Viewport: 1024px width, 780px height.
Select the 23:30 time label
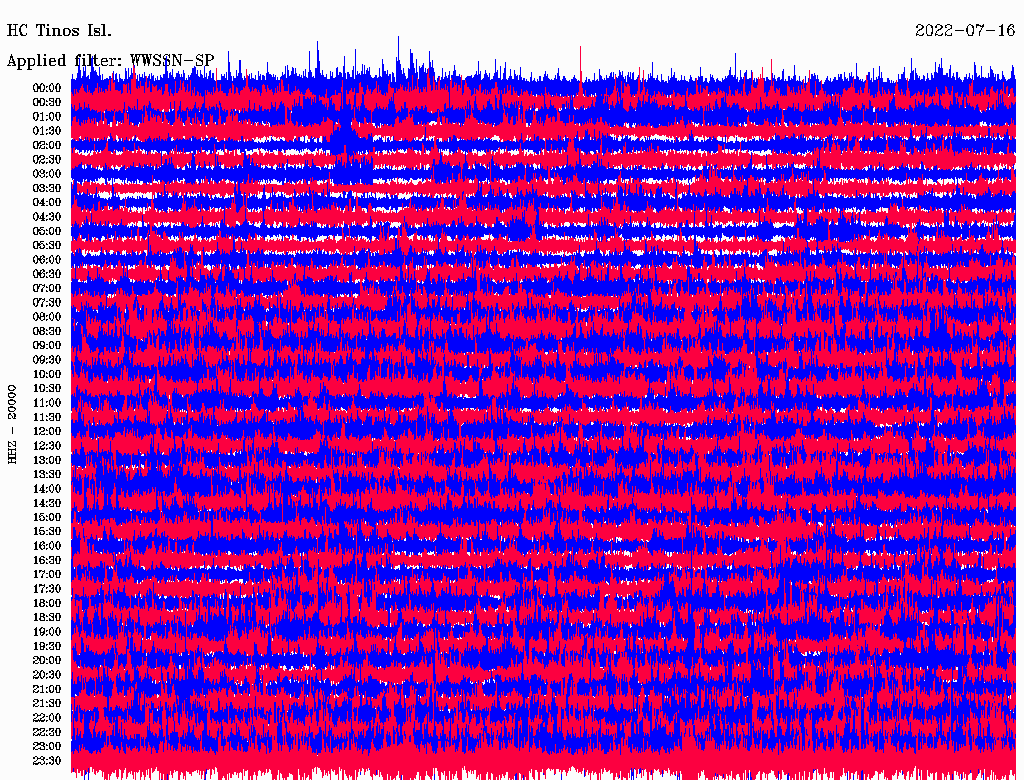47,760
